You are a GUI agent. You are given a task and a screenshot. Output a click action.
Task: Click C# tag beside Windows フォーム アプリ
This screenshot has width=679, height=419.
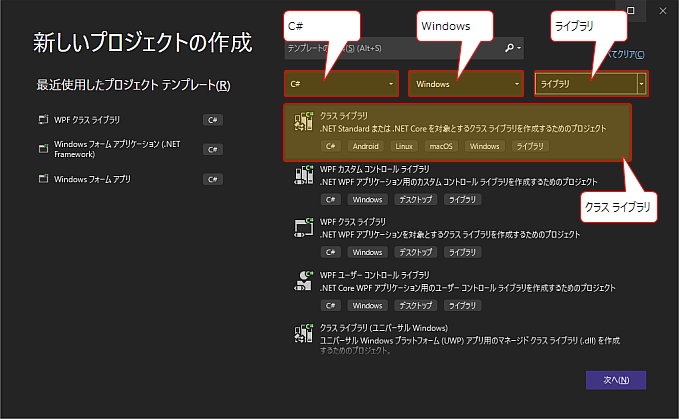pyautogui.click(x=213, y=179)
